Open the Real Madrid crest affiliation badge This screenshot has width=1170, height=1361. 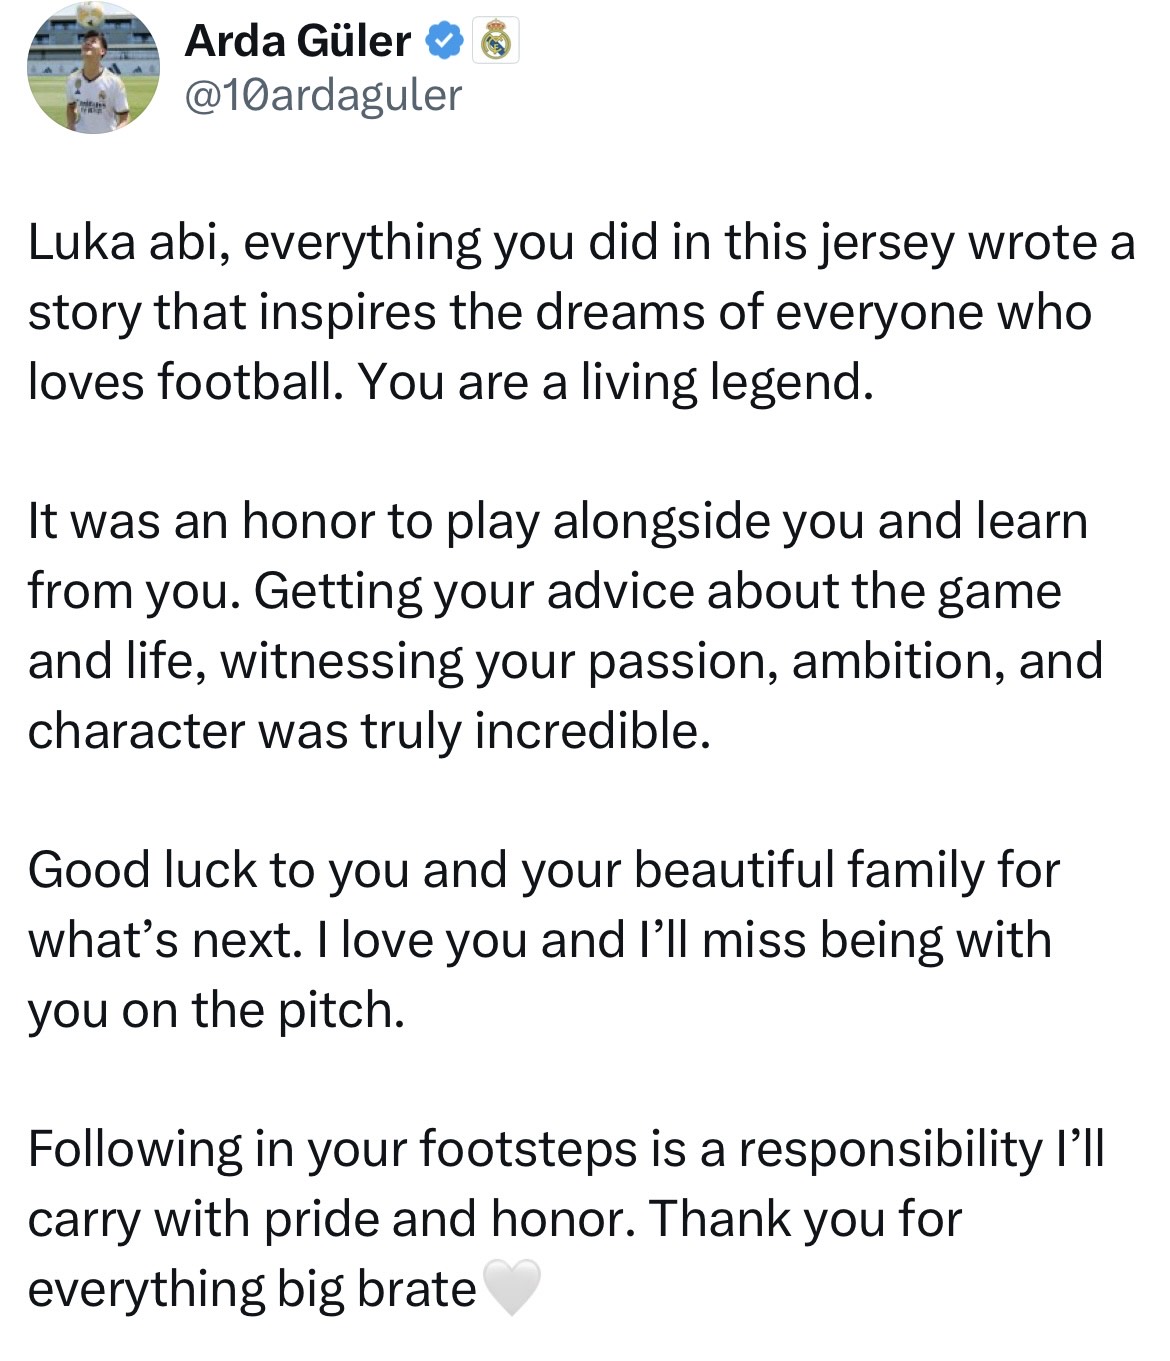pyautogui.click(x=495, y=42)
